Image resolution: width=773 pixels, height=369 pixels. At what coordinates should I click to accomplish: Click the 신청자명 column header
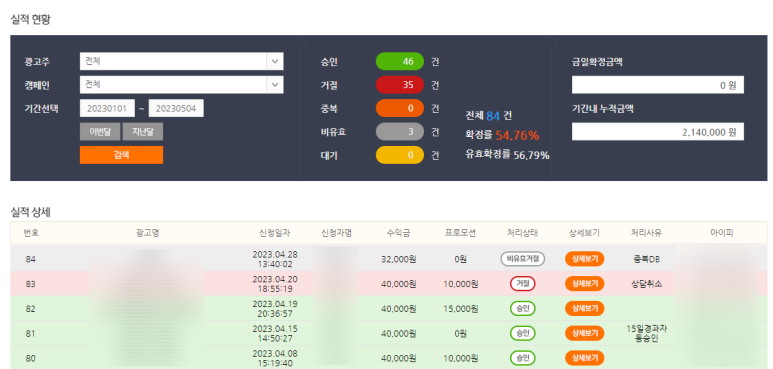336,233
